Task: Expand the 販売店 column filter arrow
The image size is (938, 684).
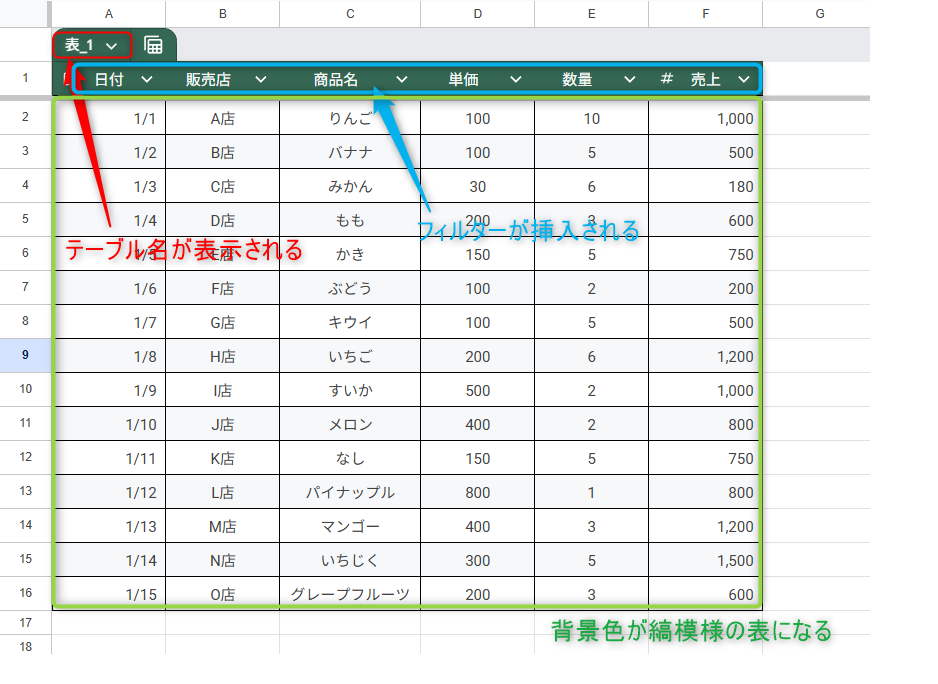Action: point(260,79)
